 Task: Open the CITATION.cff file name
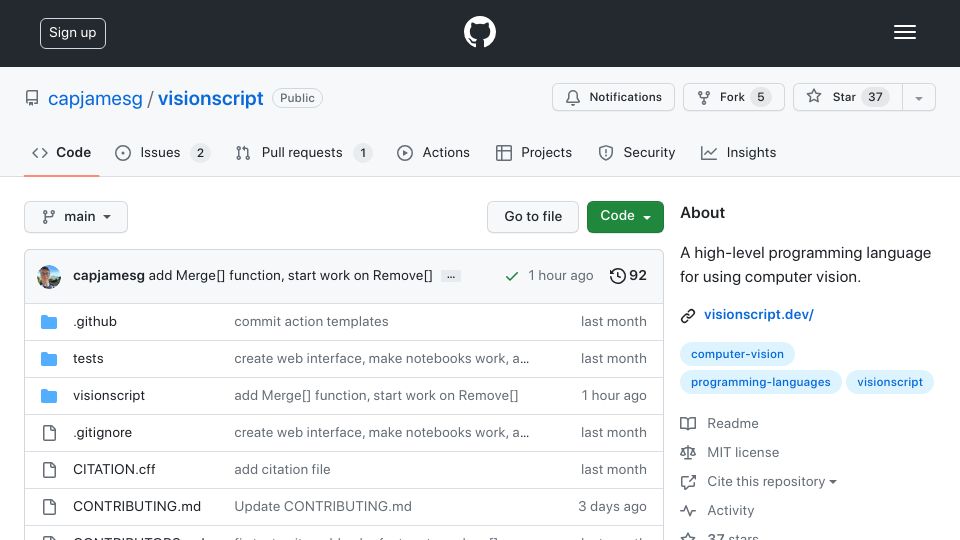(x=114, y=470)
